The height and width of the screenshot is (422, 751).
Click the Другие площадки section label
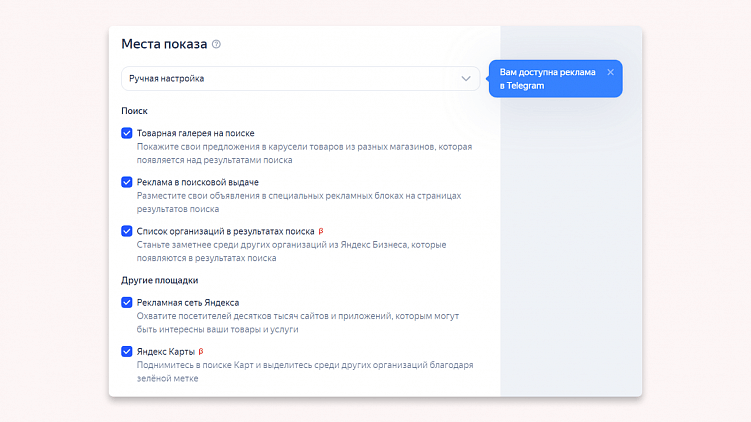159,280
